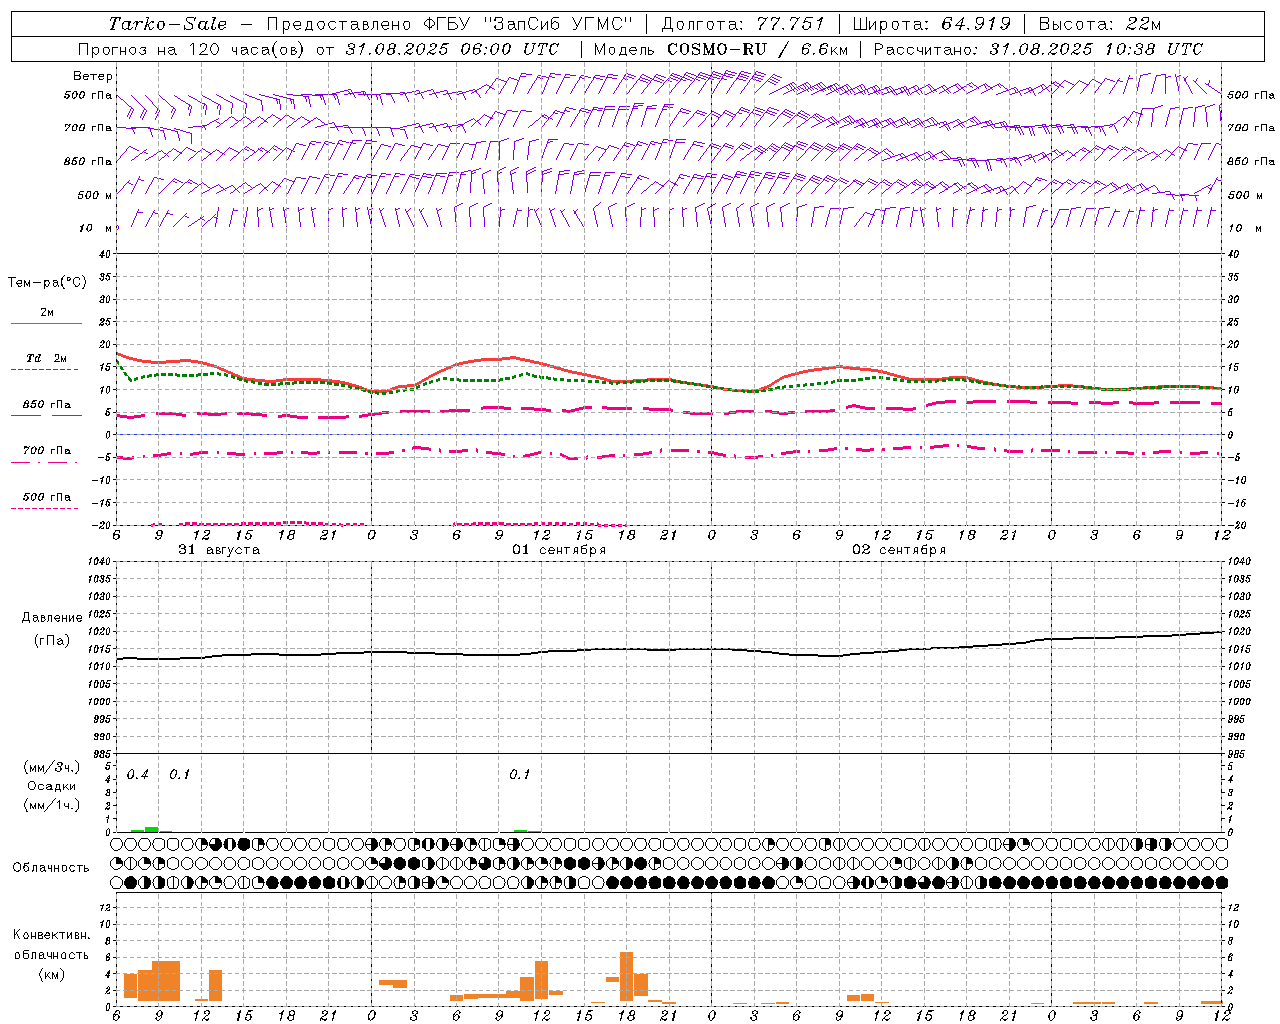Click the green precipitation bar in Осадки chart

coord(152,829)
